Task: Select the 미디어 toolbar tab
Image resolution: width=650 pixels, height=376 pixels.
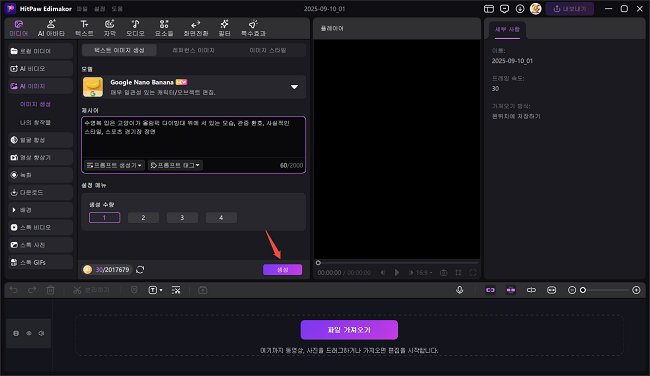Action: pos(19,28)
